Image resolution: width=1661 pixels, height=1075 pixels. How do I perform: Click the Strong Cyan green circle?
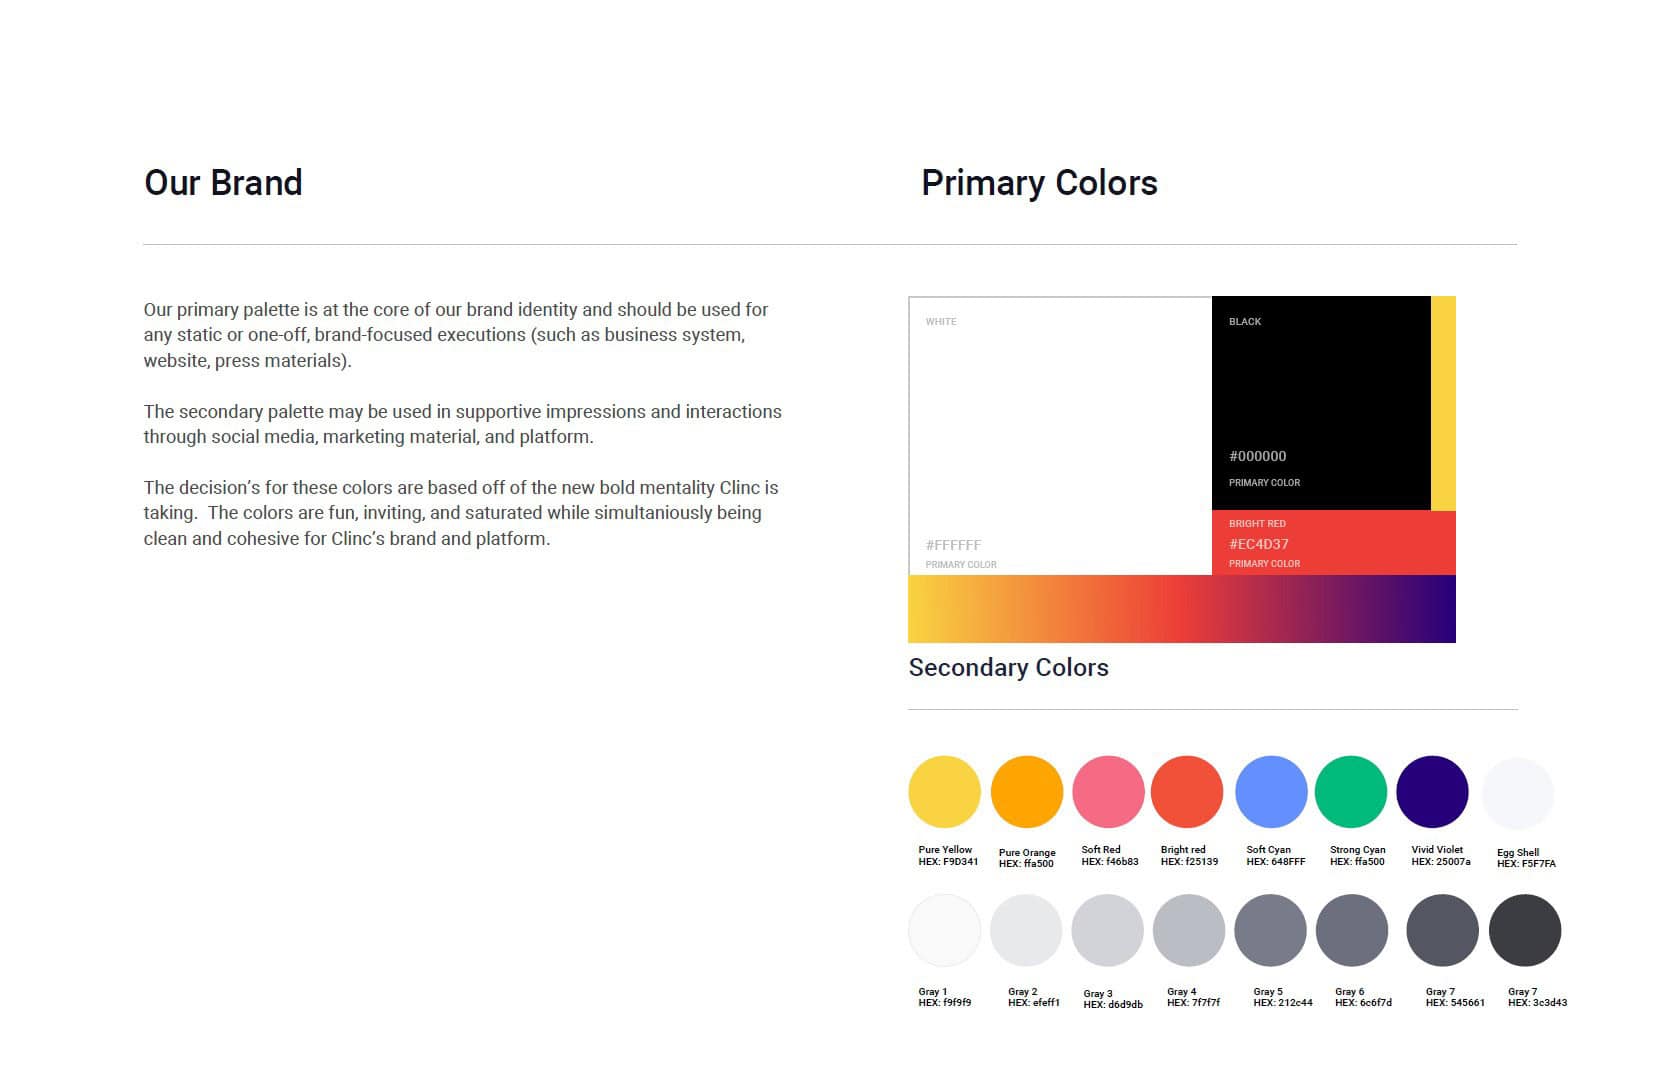pyautogui.click(x=1351, y=792)
